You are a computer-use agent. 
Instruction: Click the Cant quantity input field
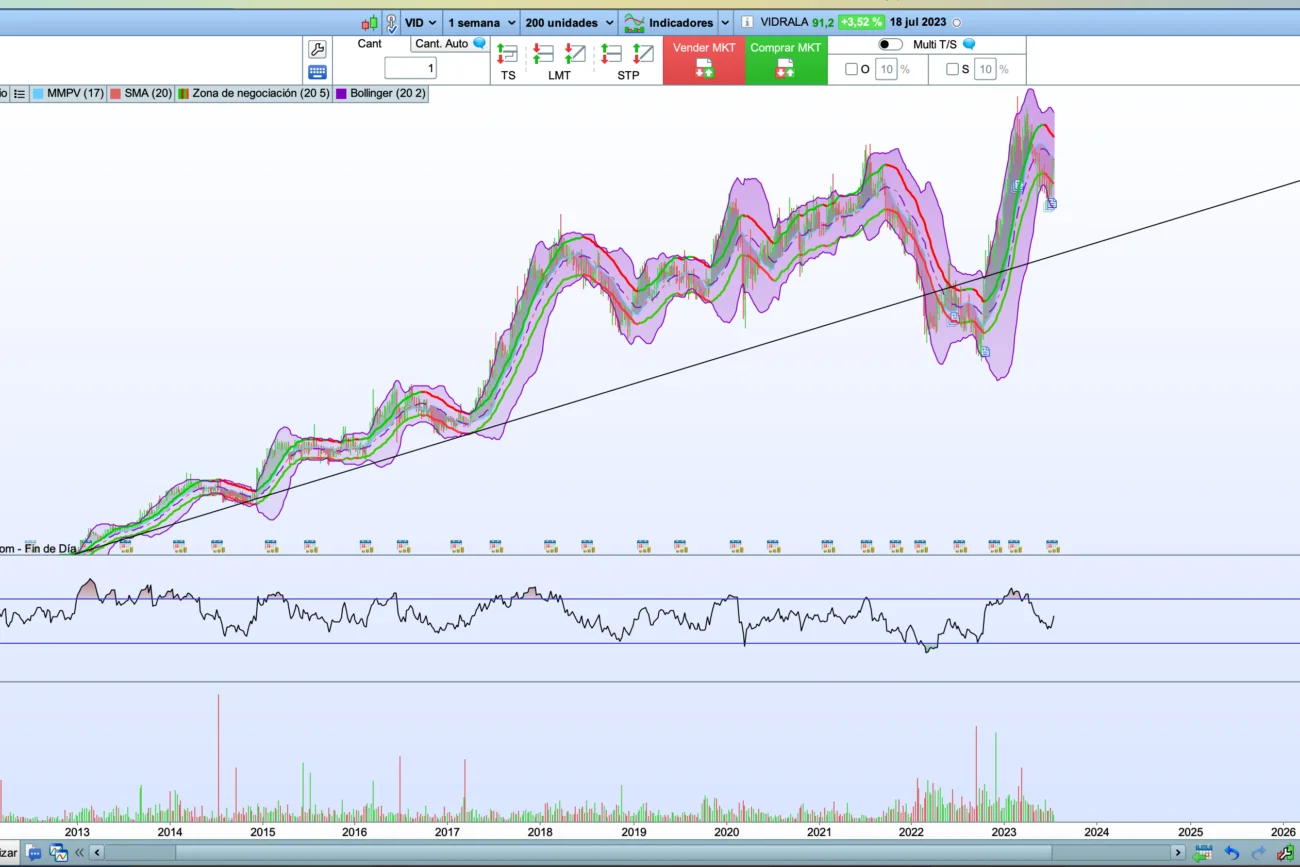coord(410,68)
